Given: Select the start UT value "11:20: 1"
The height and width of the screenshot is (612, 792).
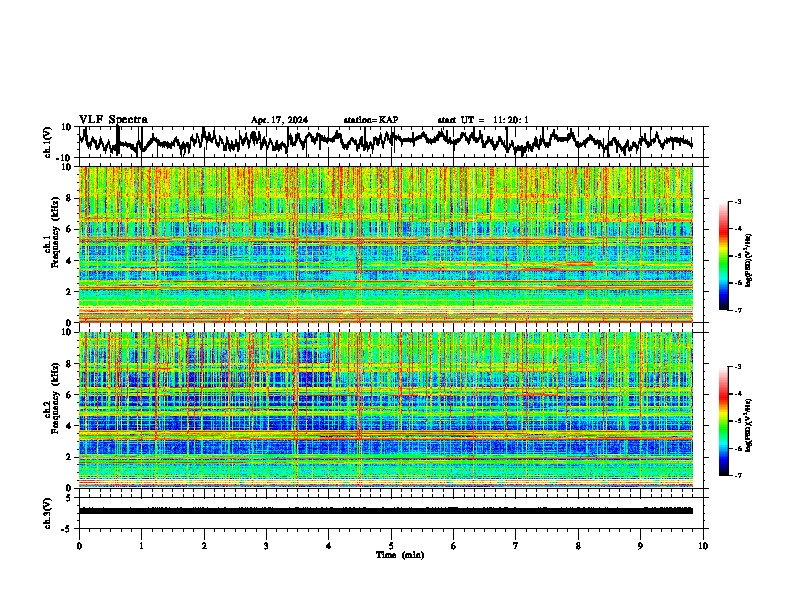Looking at the screenshot, I should [x=511, y=120].
